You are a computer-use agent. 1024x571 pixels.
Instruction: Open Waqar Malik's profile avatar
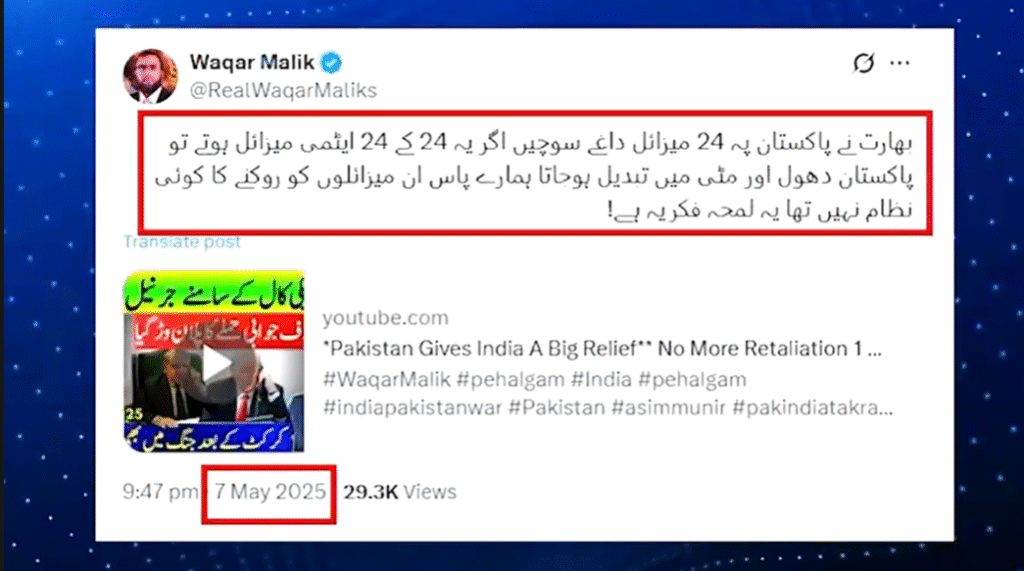[x=150, y=76]
